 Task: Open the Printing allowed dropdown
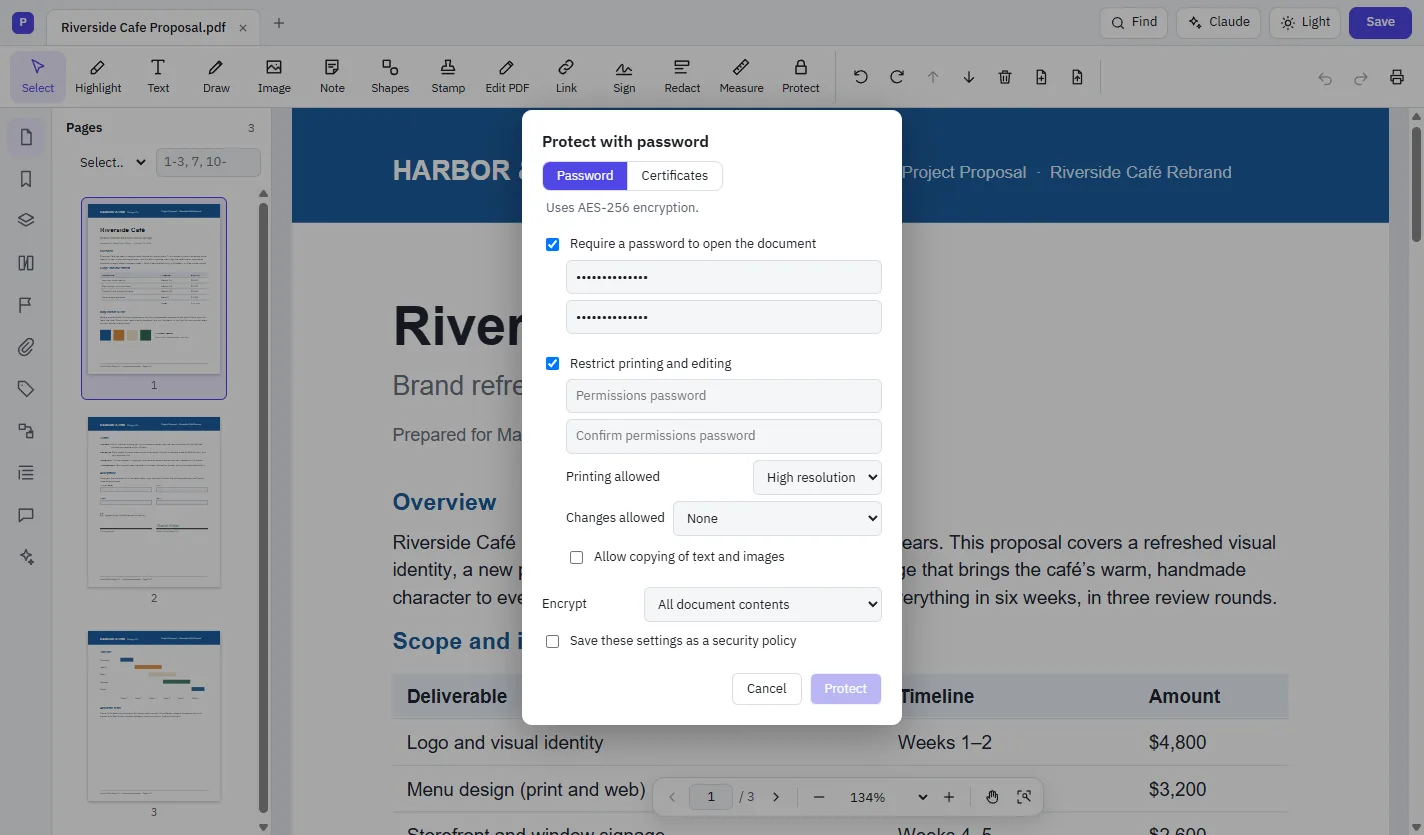(817, 477)
